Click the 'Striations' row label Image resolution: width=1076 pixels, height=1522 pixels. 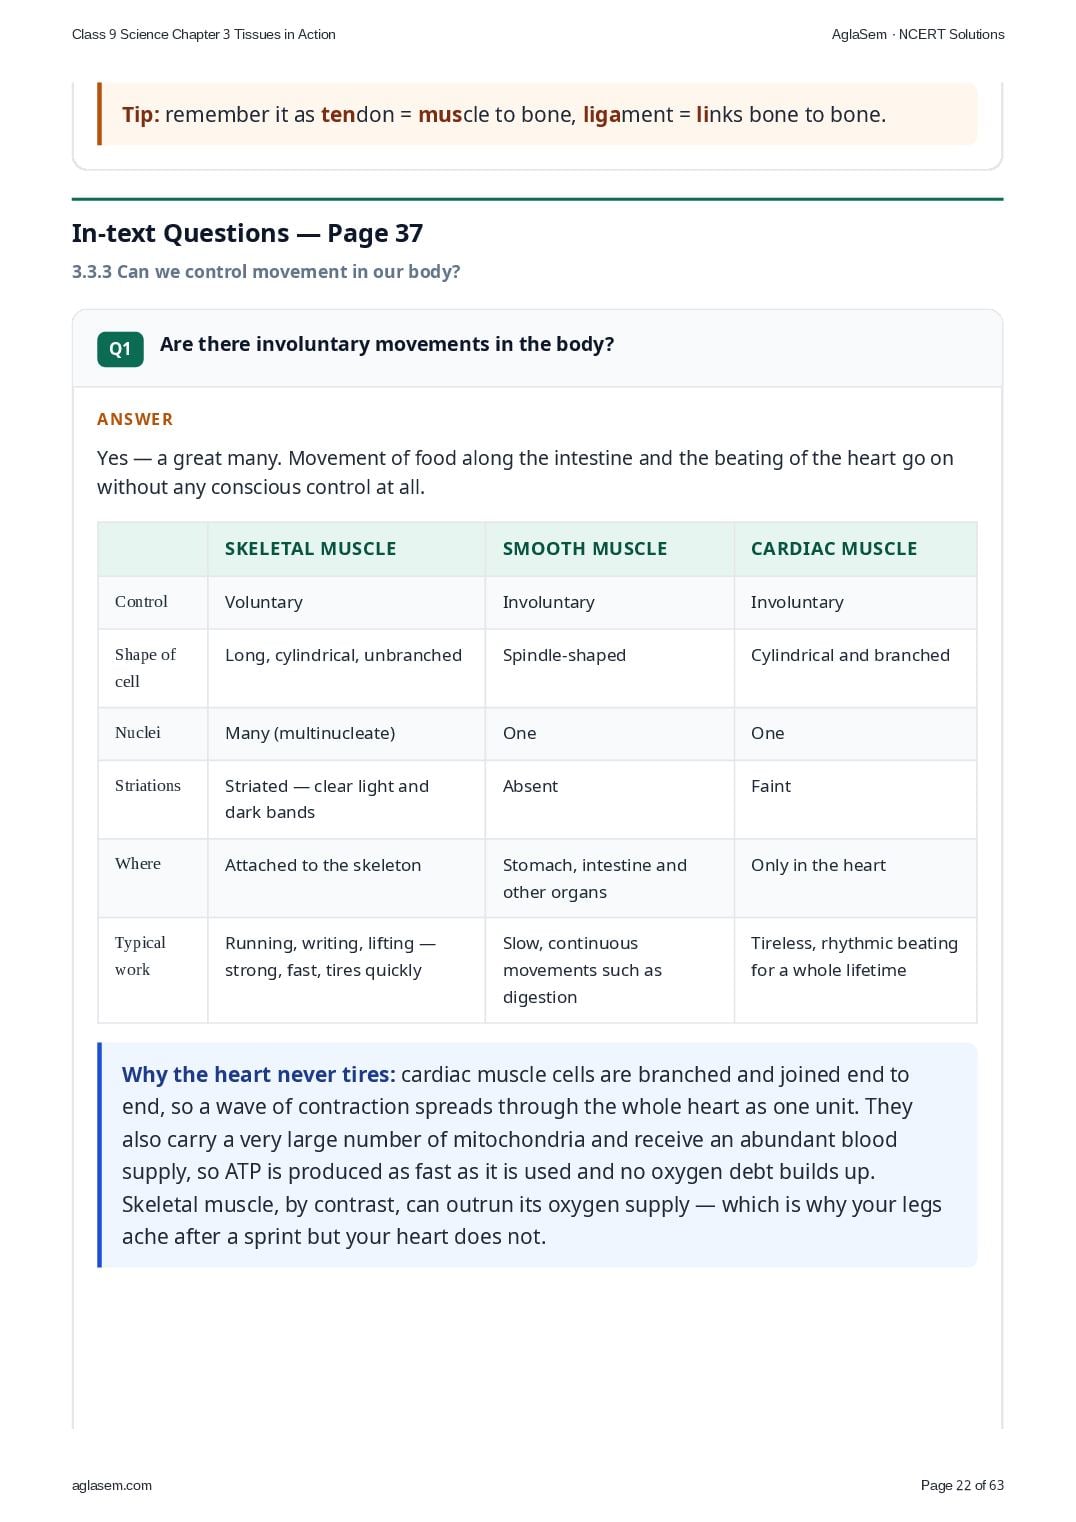(x=148, y=786)
